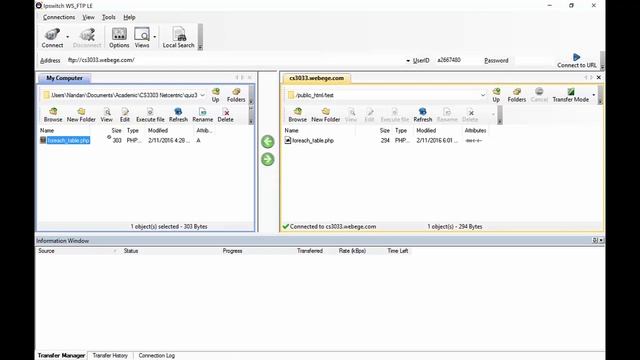Switch to Transfer Manager tab
Viewport: 640px width, 360px height.
click(61, 356)
